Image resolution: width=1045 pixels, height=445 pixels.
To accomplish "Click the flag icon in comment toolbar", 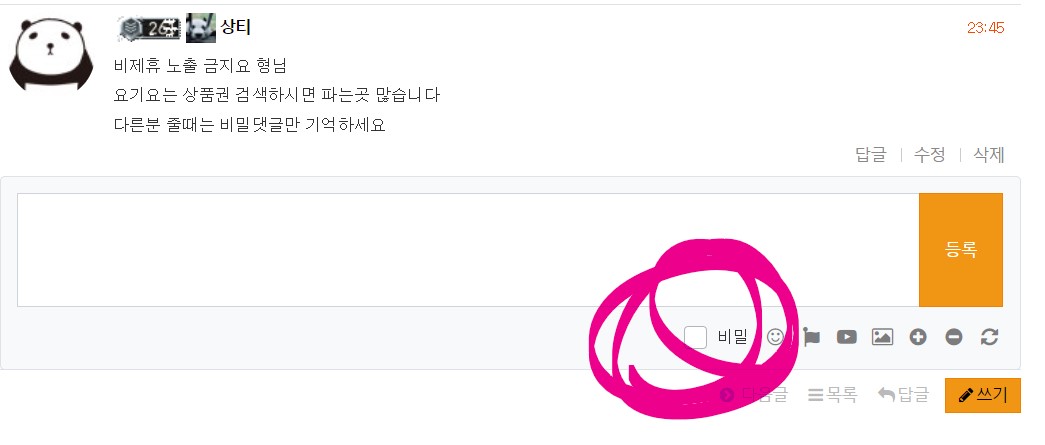I will 811,337.
